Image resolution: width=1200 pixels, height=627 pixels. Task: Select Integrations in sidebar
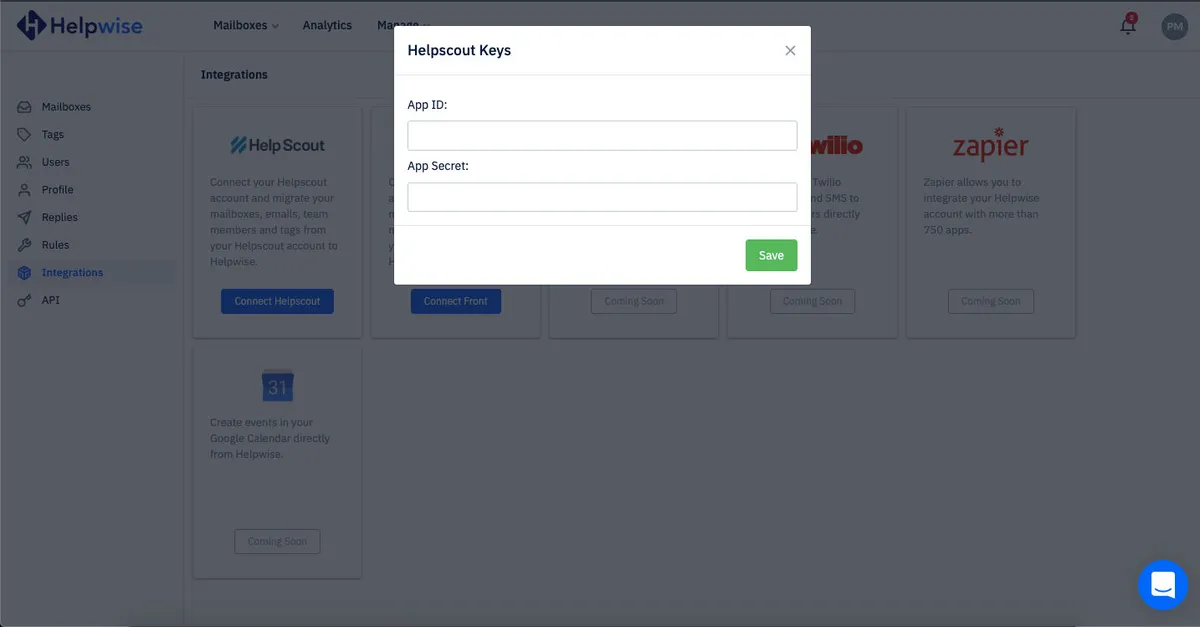(x=72, y=272)
